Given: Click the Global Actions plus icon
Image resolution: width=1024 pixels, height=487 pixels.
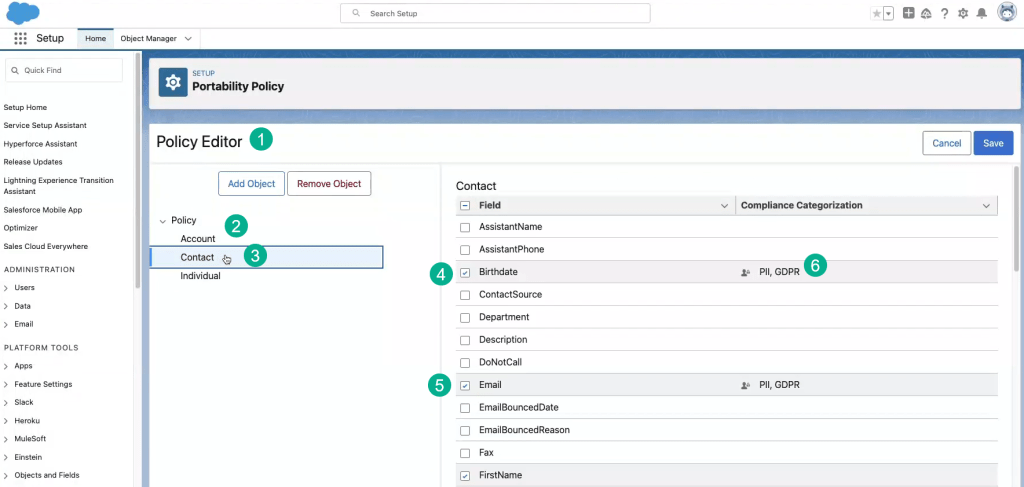Looking at the screenshot, I should tap(908, 13).
